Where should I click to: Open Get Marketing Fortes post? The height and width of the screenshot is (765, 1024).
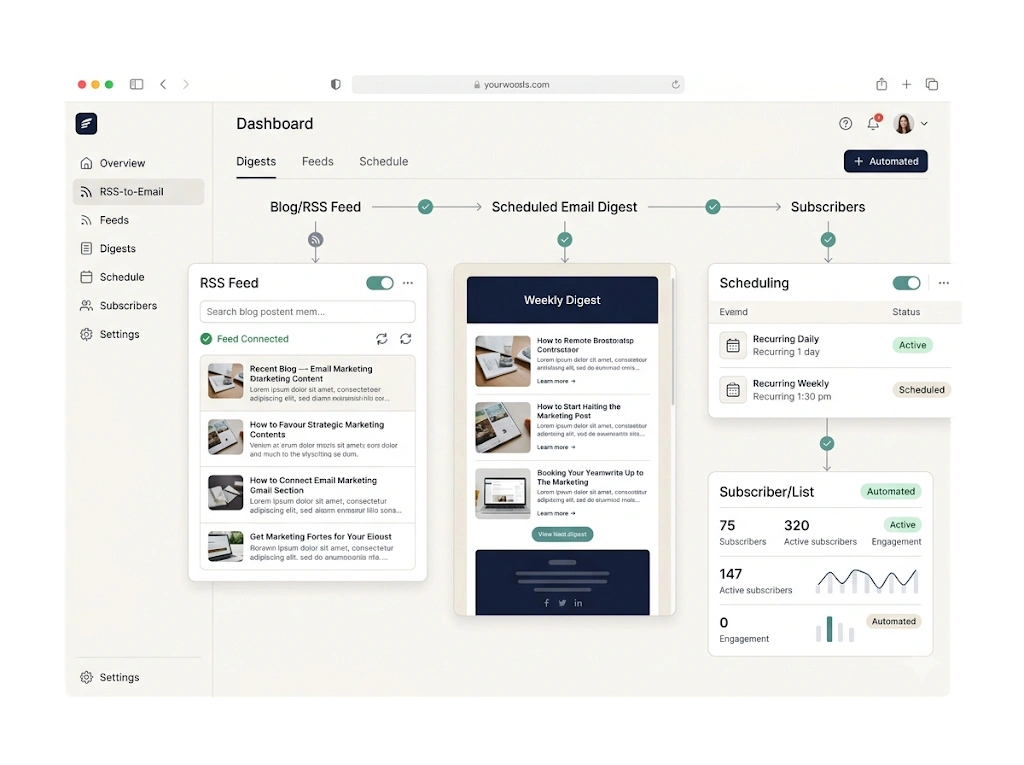pos(308,547)
